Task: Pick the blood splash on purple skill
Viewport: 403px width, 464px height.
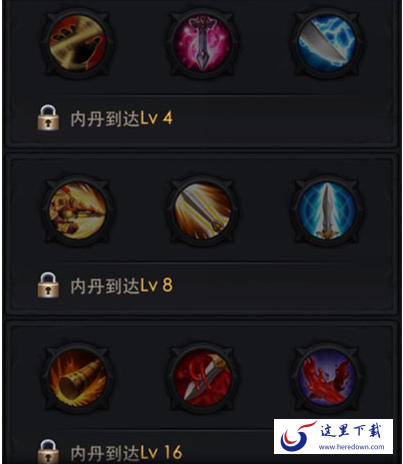Action: [327, 378]
